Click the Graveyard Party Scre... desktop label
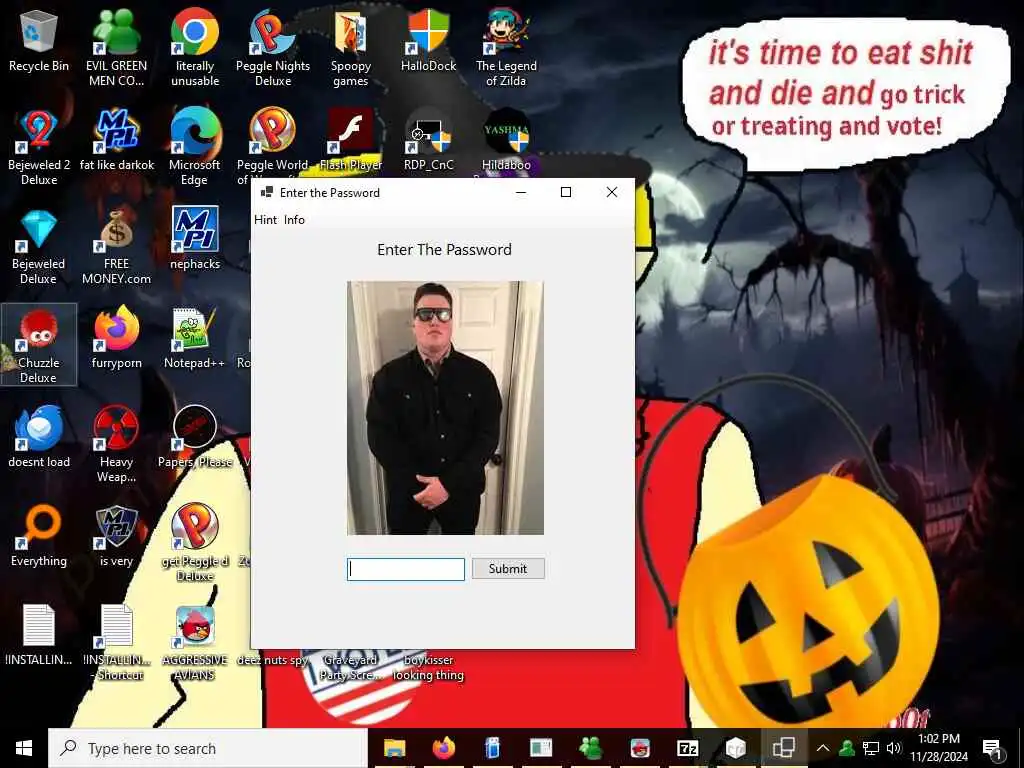 tap(349, 667)
